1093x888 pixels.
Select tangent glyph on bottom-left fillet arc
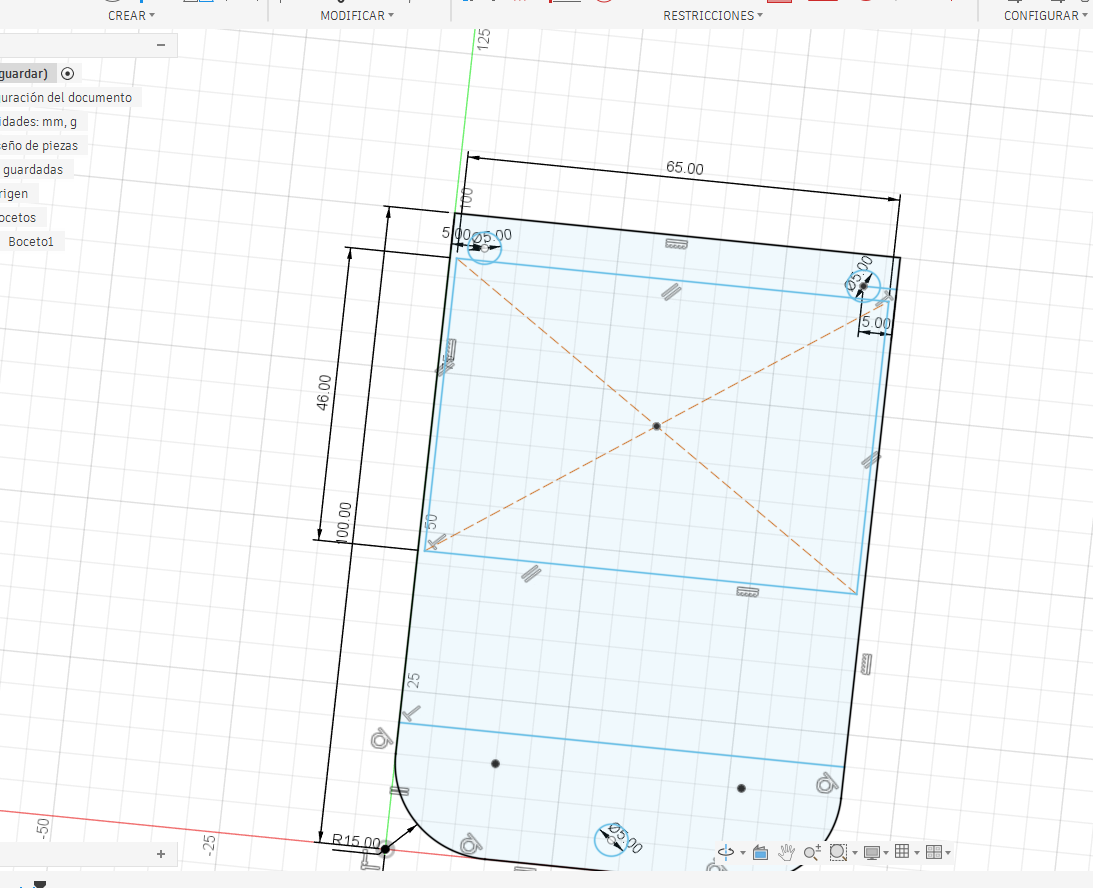pyautogui.click(x=471, y=843)
